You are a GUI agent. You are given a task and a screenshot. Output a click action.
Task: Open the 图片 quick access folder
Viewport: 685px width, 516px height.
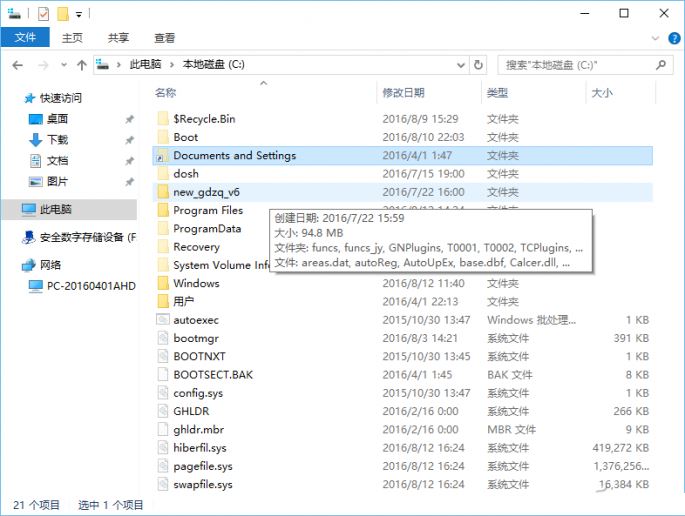pyautogui.click(x=57, y=182)
